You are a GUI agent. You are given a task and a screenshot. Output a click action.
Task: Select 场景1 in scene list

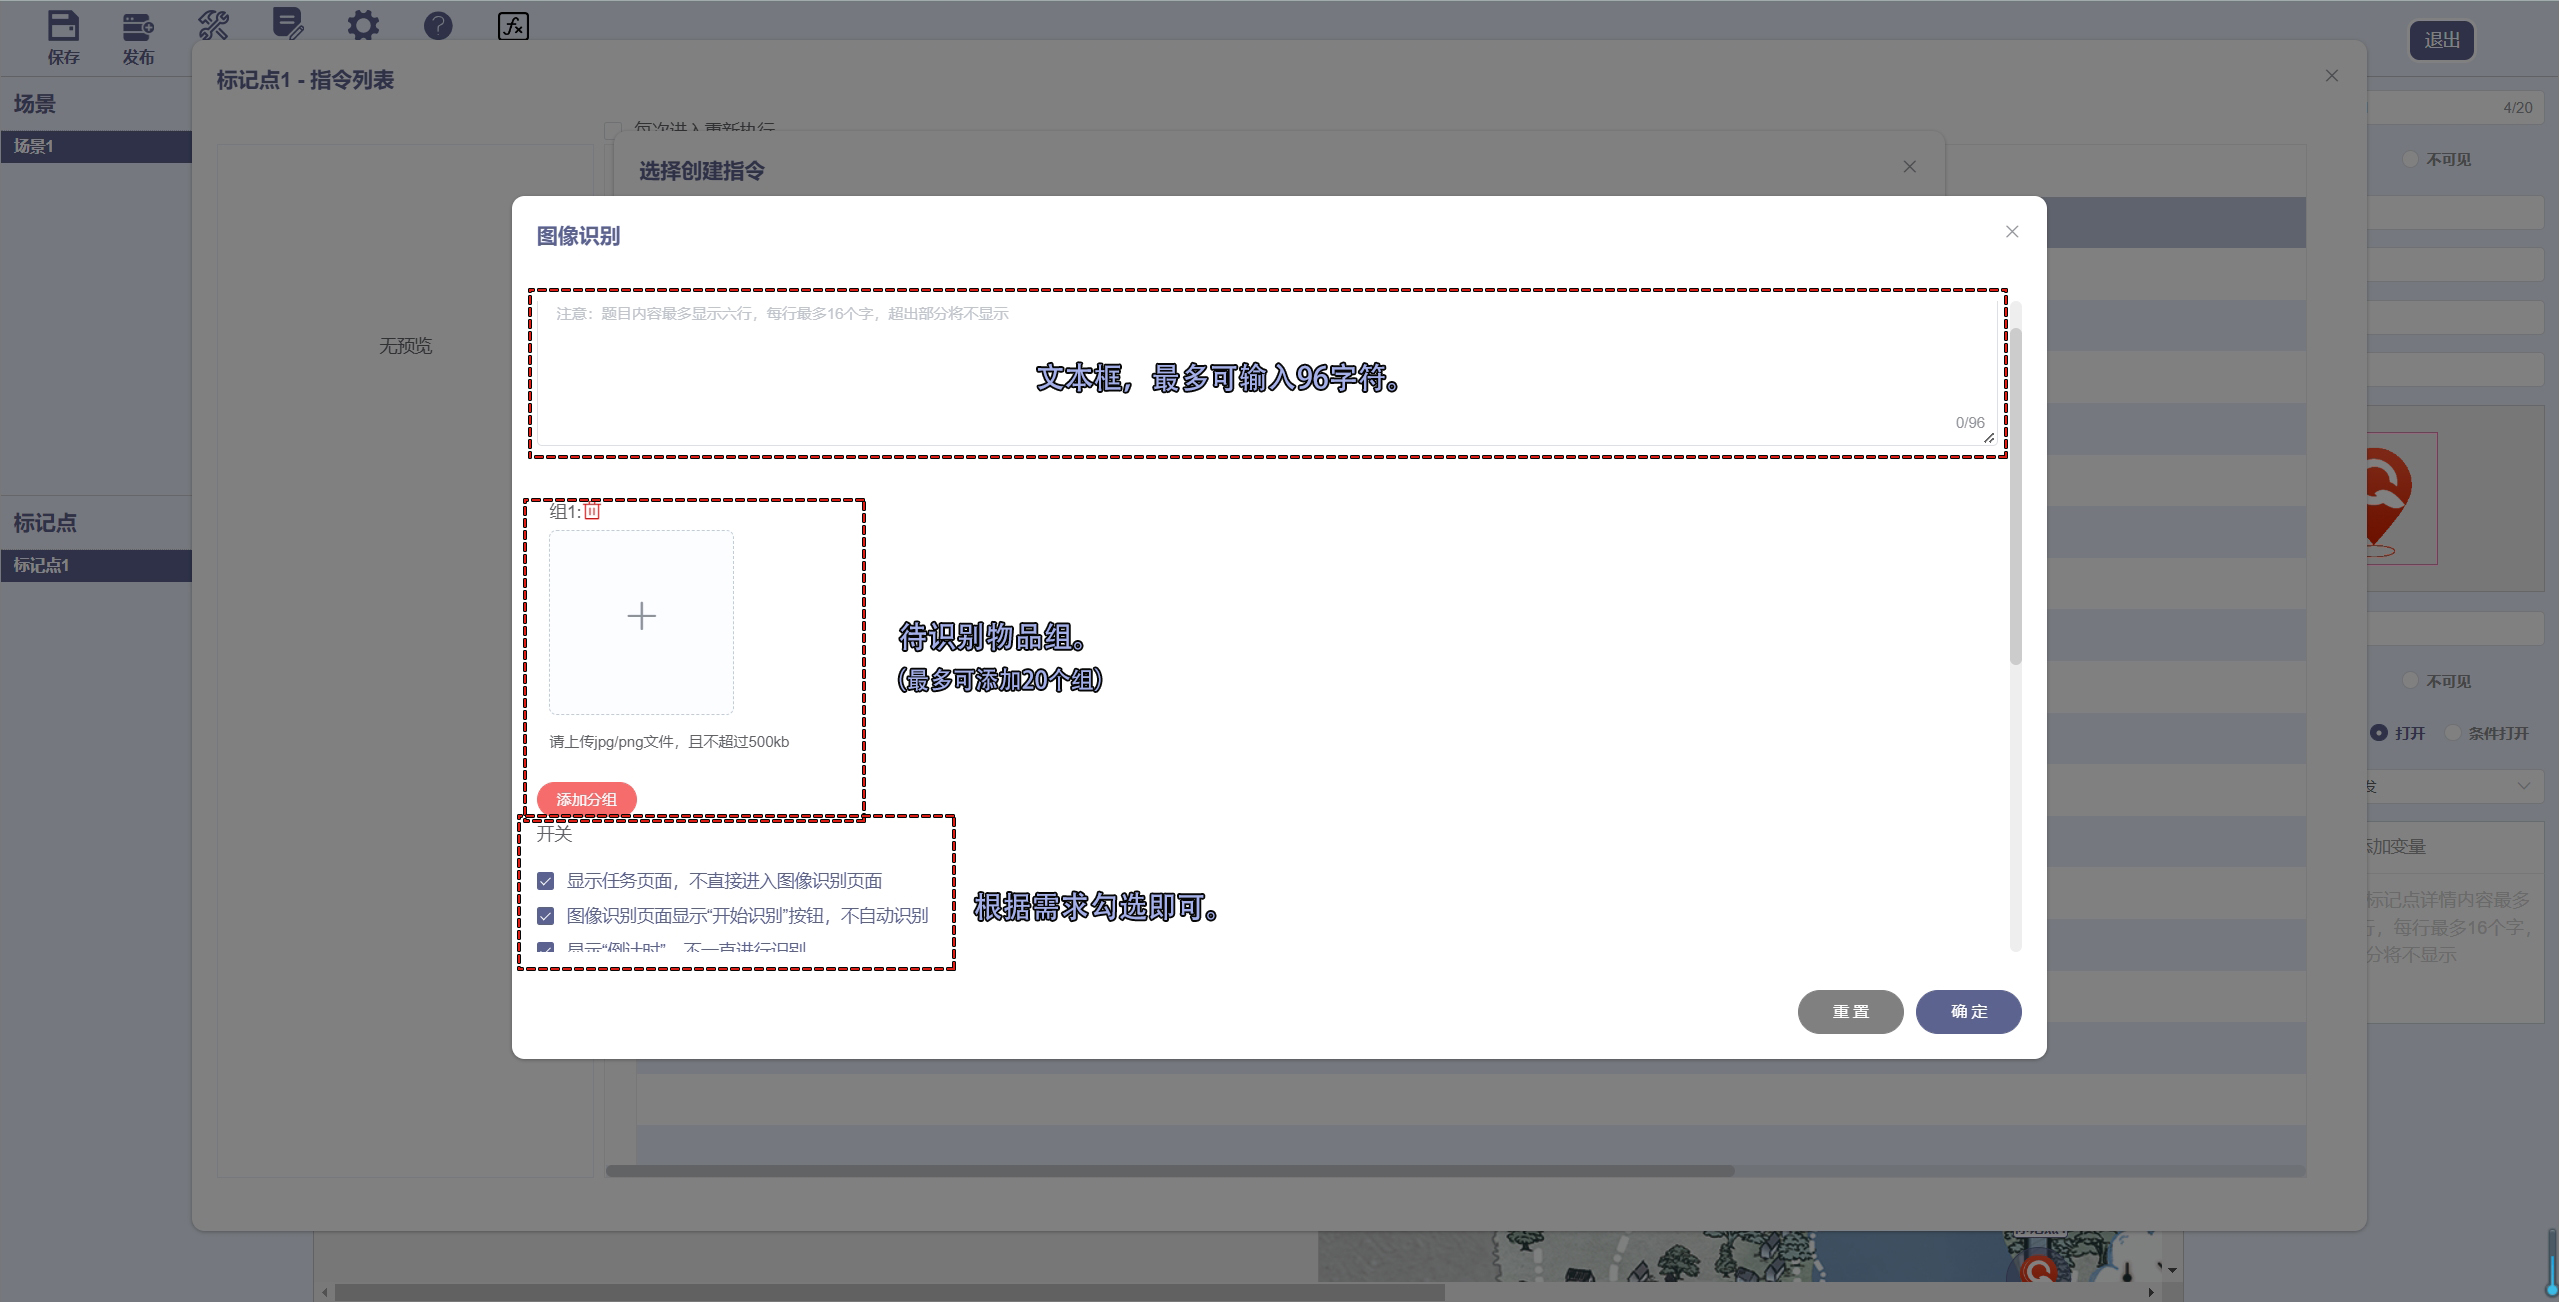pos(96,146)
